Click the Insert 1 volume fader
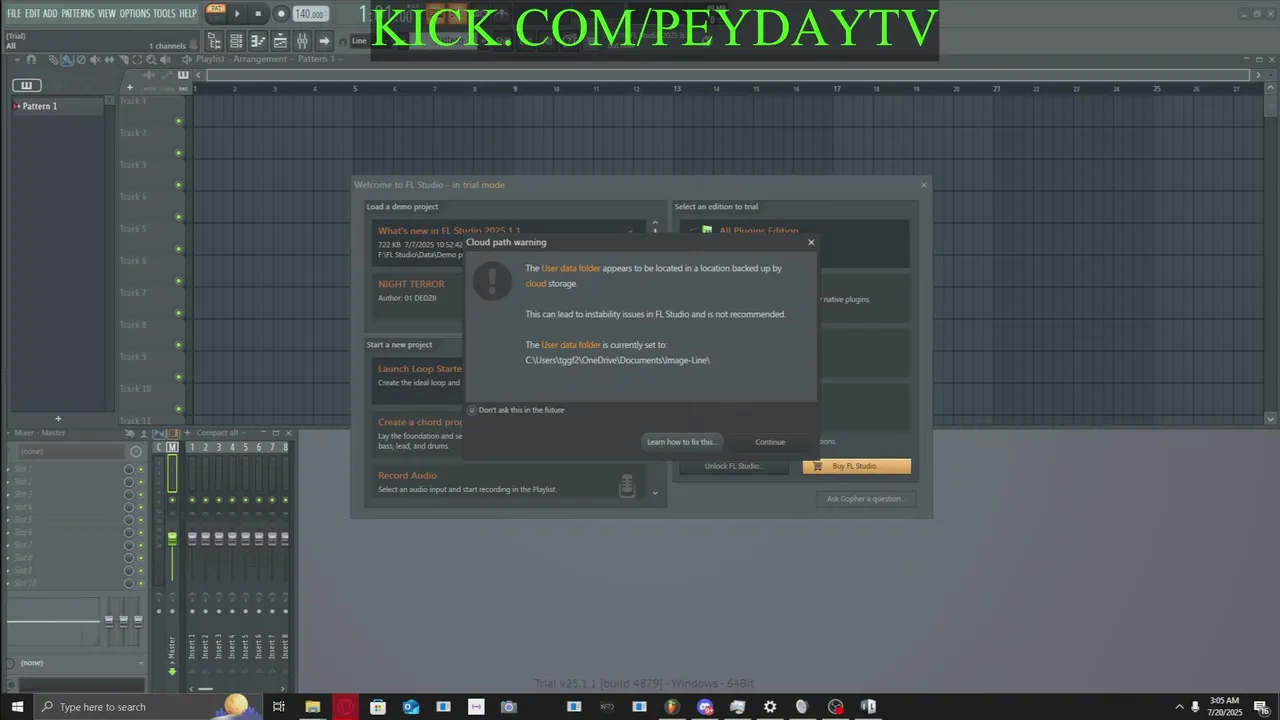Screen dimensions: 1280x720 tap(193, 538)
